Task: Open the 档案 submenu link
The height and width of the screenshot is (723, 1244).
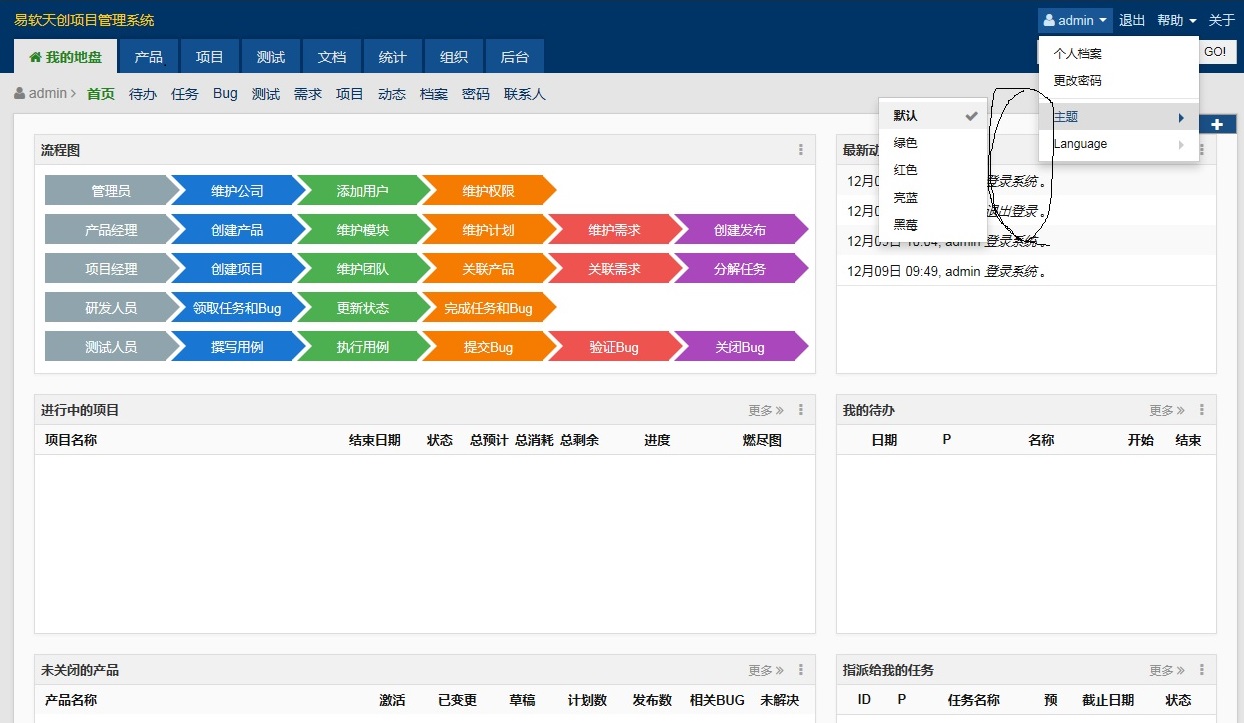Action: point(434,94)
